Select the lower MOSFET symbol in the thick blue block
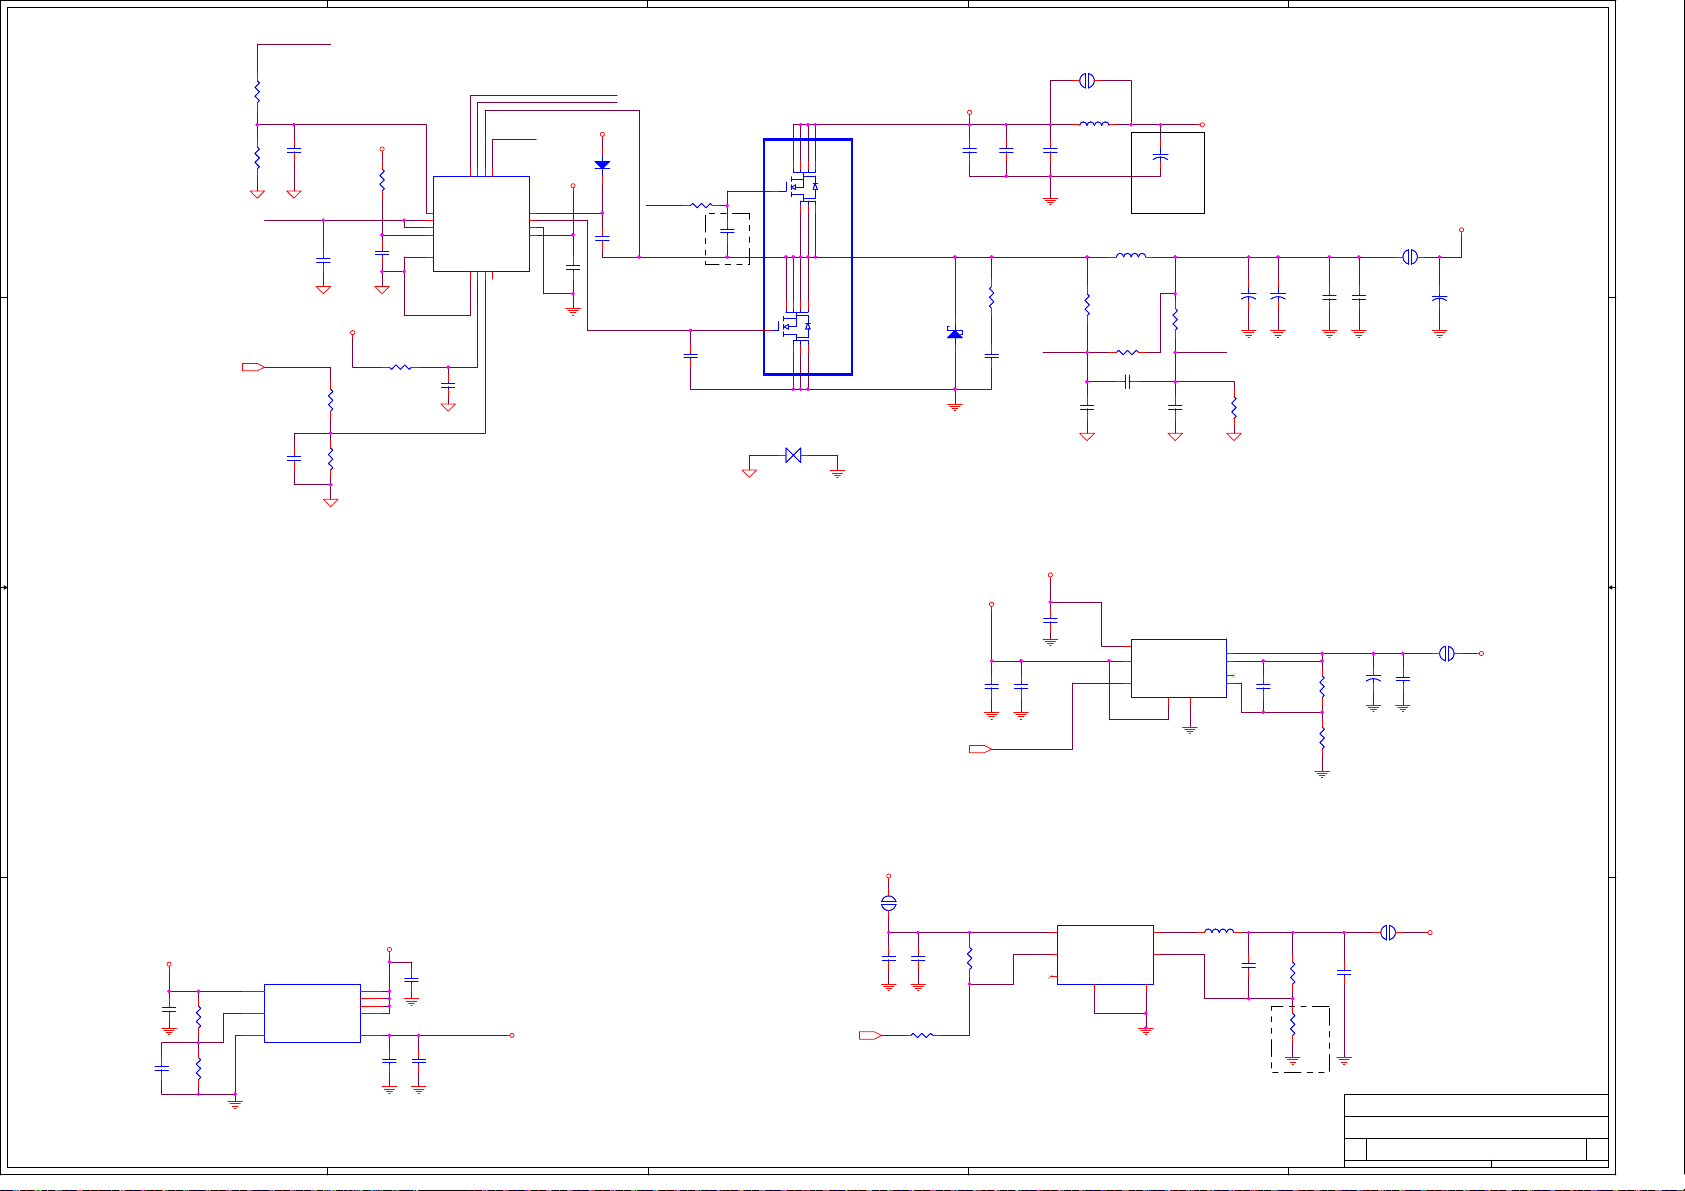 click(797, 325)
